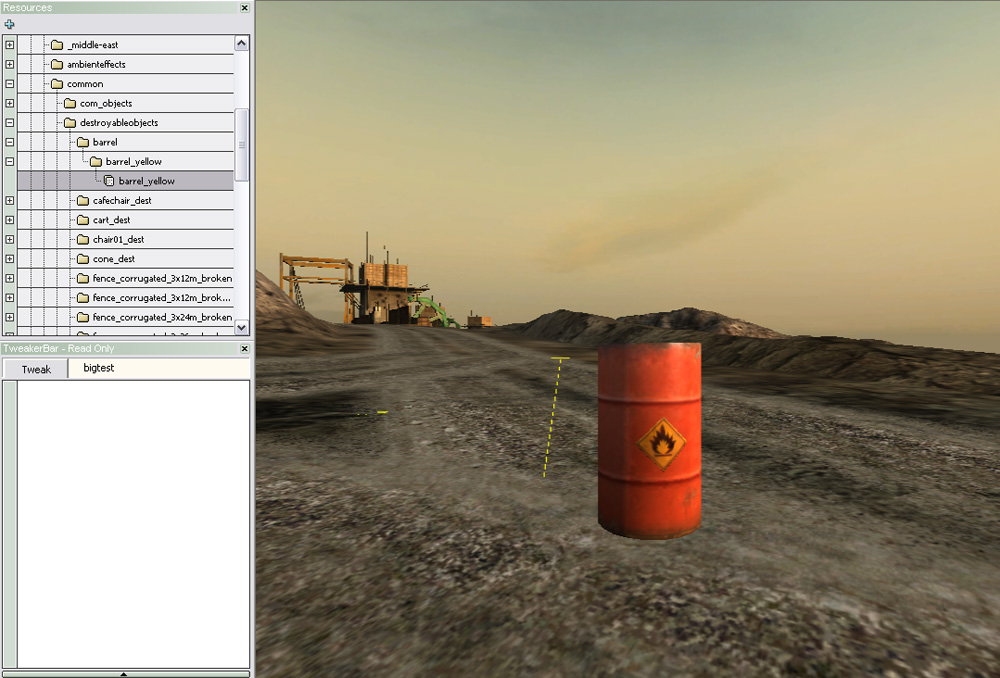
Task: Open the bigtest tab
Action: click(x=99, y=368)
